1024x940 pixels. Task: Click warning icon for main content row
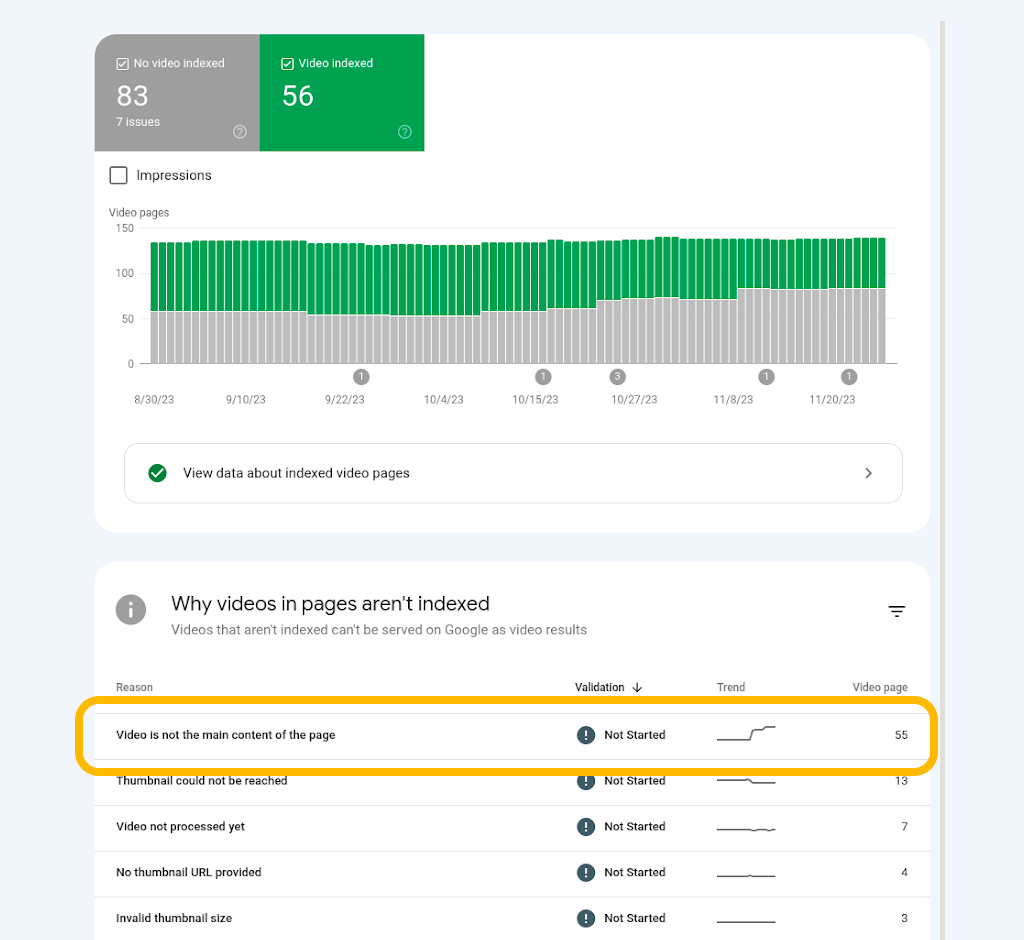tap(586, 736)
